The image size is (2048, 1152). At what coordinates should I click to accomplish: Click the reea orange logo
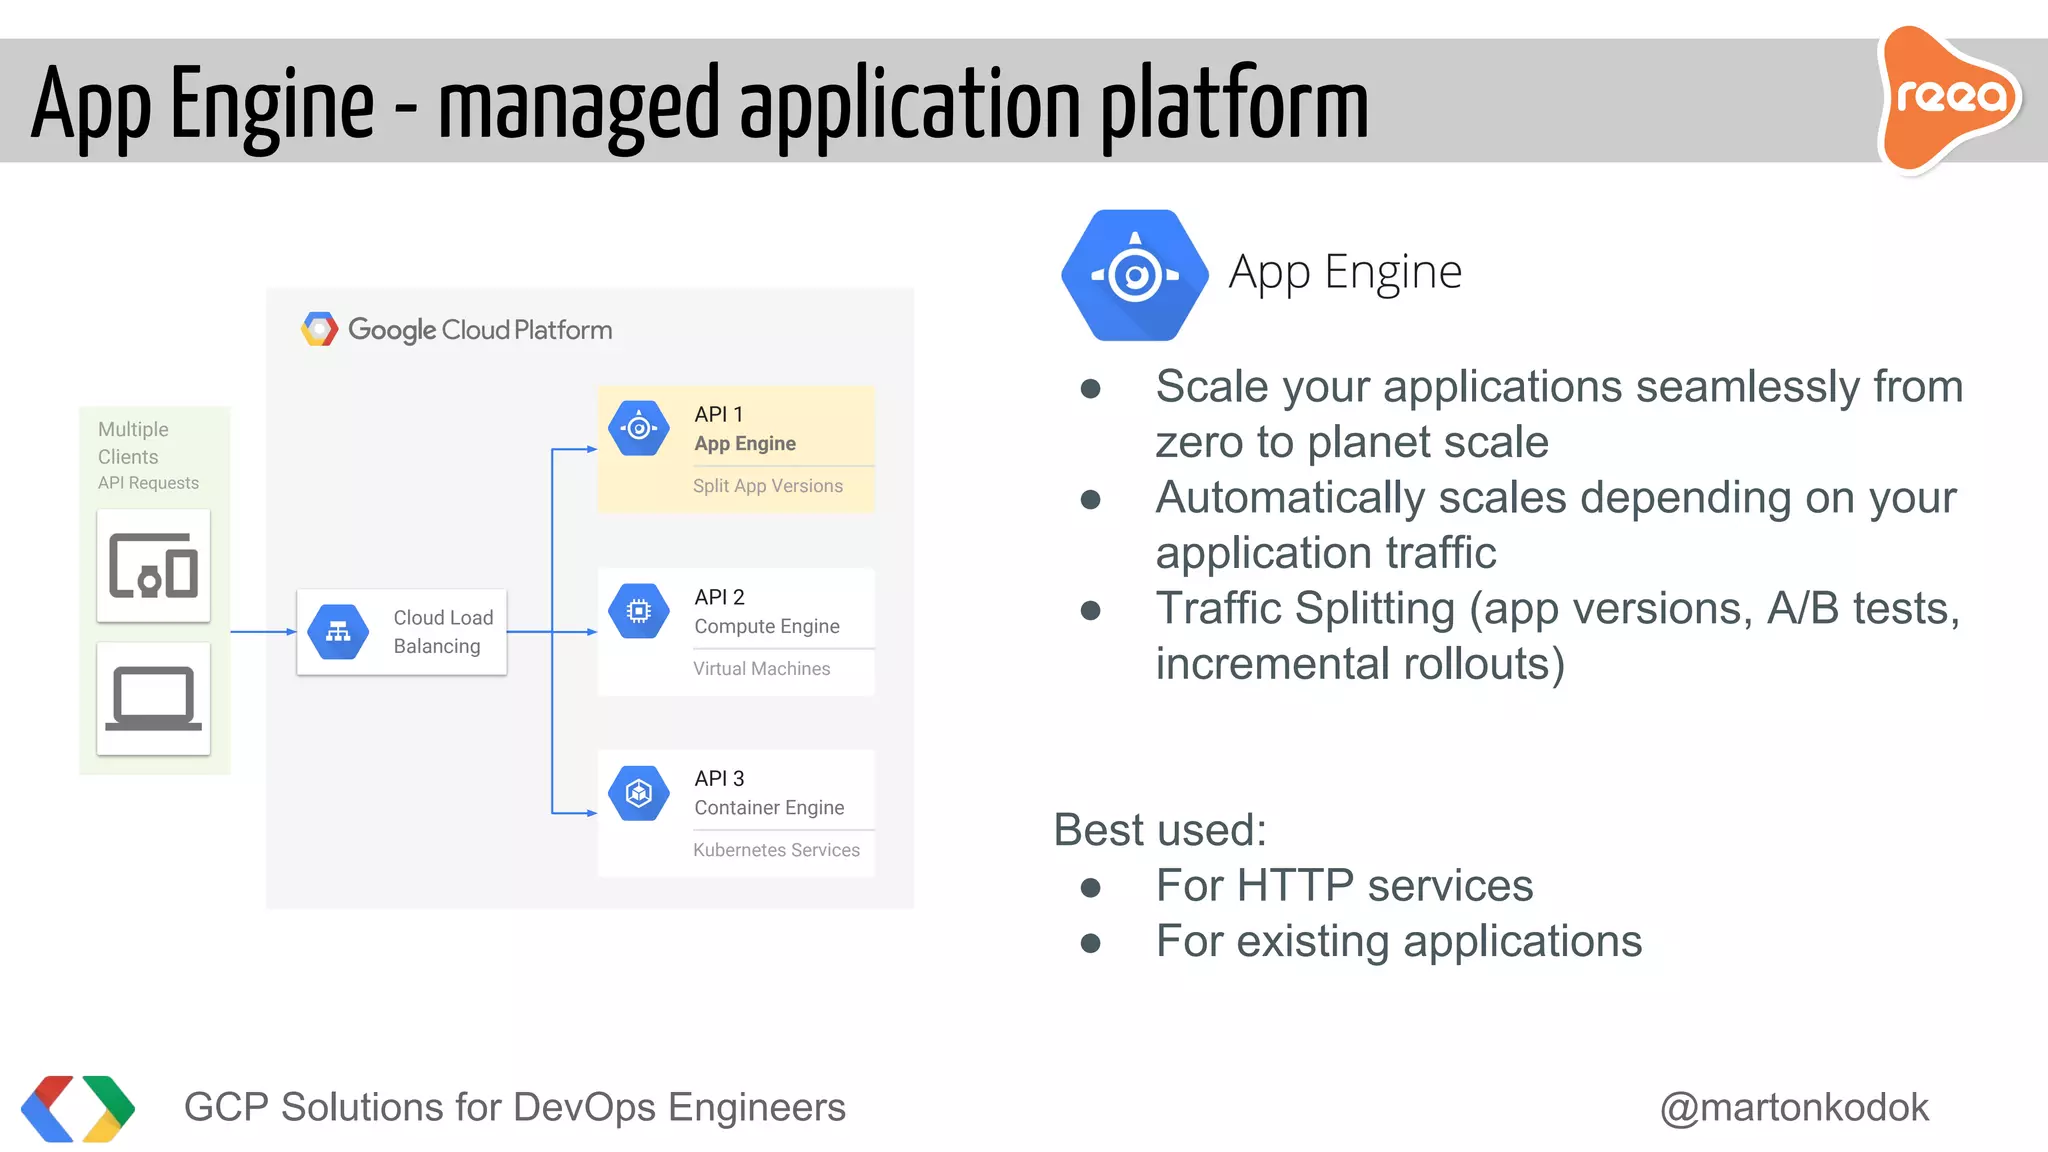point(1949,99)
